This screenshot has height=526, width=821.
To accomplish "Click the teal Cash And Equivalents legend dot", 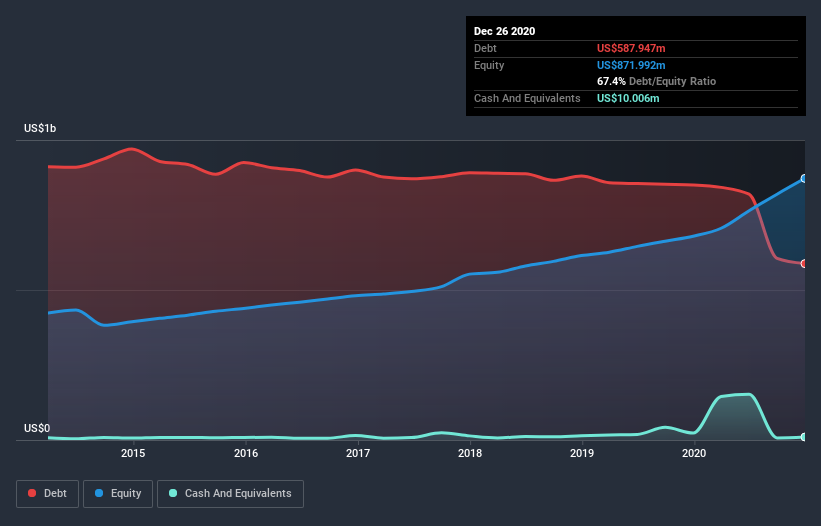I will pos(173,493).
